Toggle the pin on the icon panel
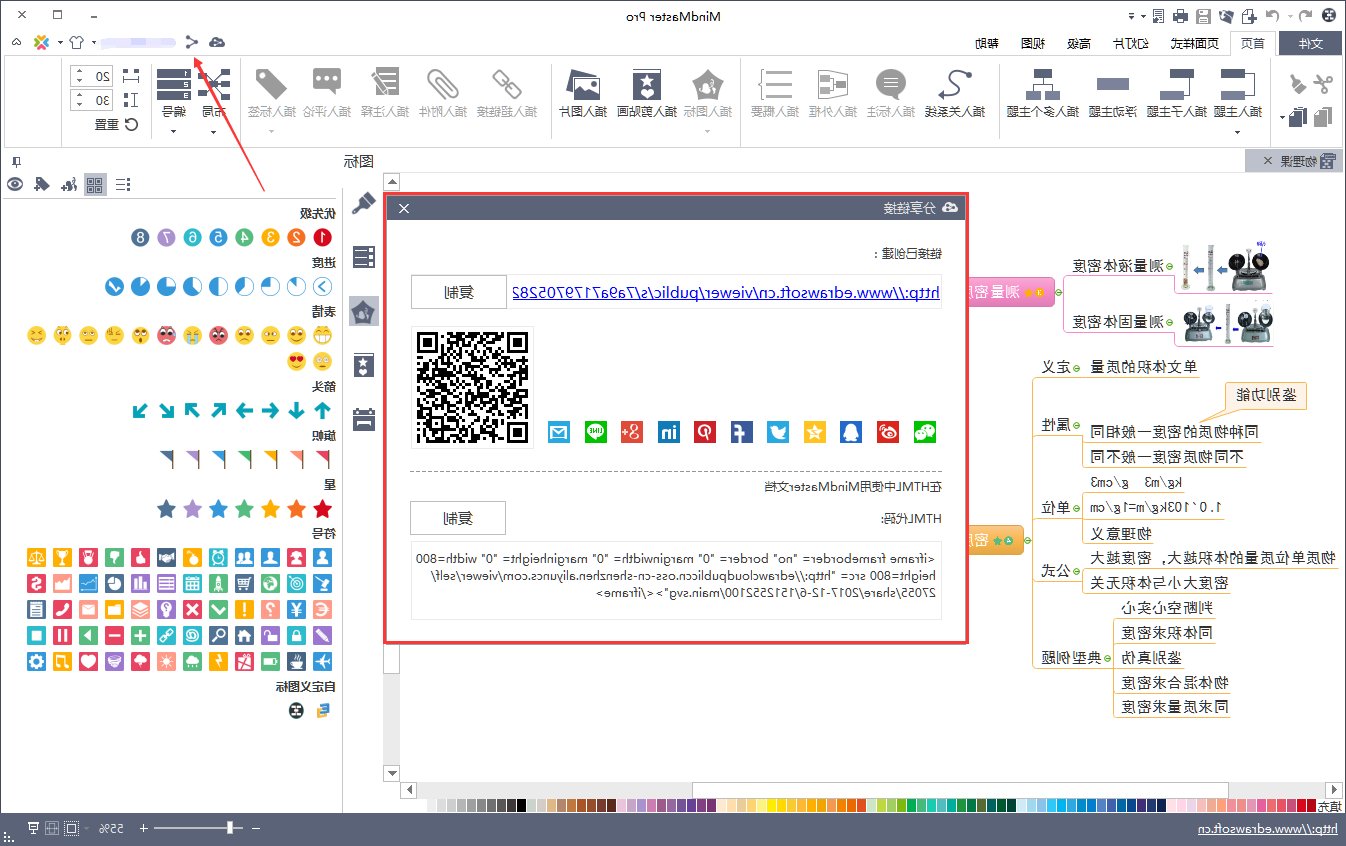The height and width of the screenshot is (846, 1346). click(x=15, y=161)
